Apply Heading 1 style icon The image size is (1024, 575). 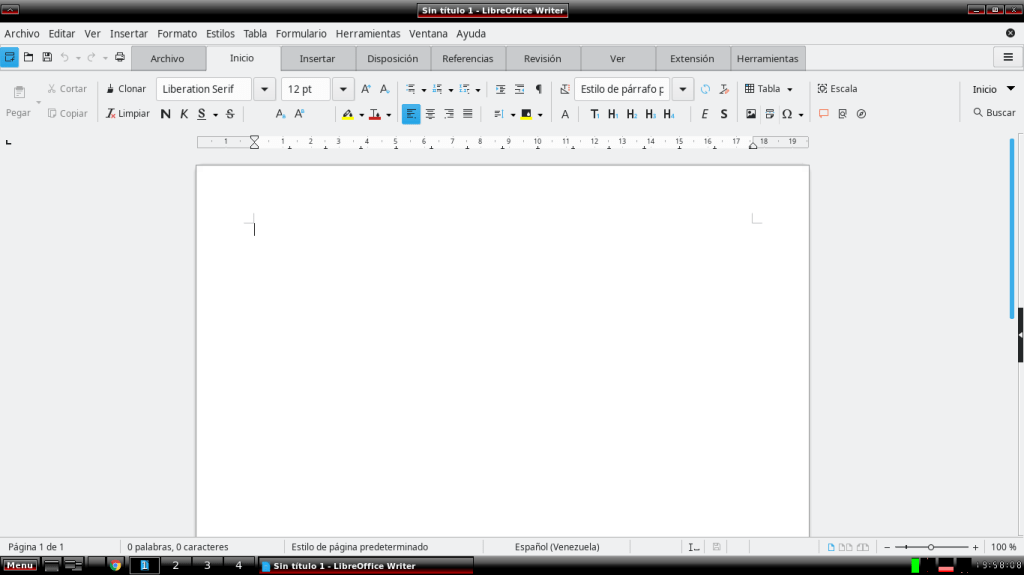pos(612,114)
